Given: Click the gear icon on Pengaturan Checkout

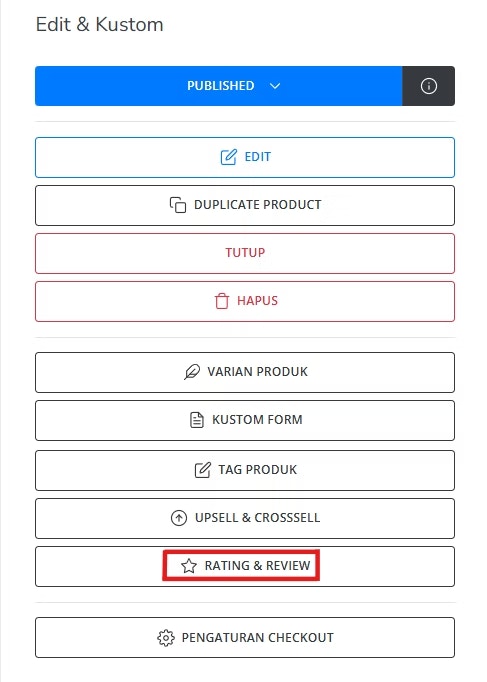Looking at the screenshot, I should (166, 638).
